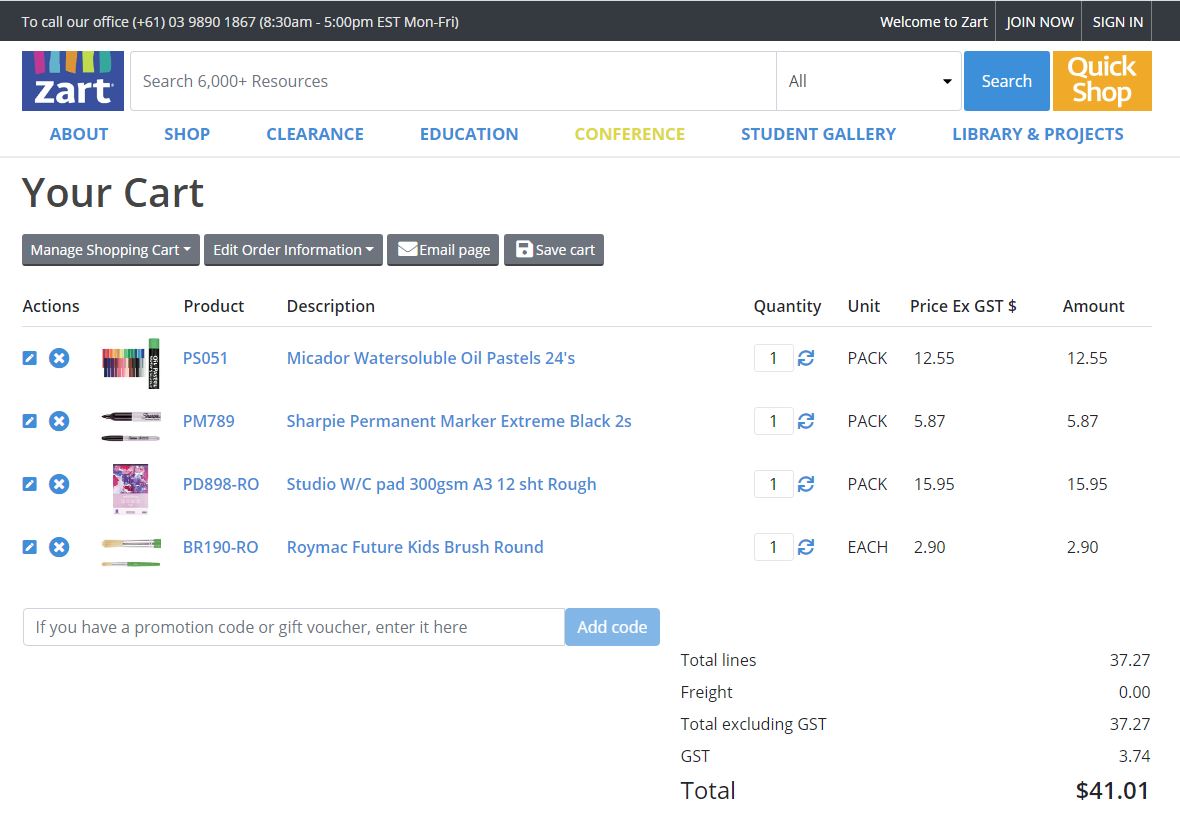Open Studio W/C pad 300gsm A3 link
Screen dimensions: 1180x816
(x=441, y=484)
